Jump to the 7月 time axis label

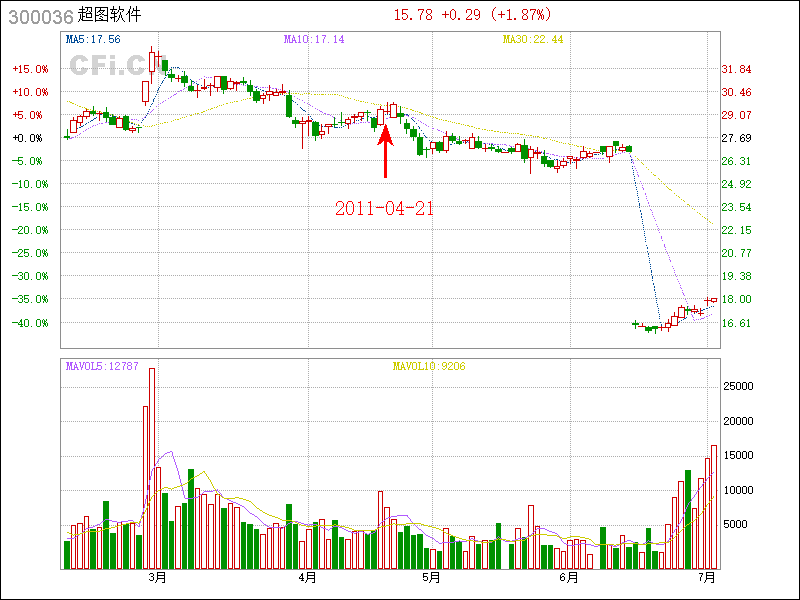[707, 577]
